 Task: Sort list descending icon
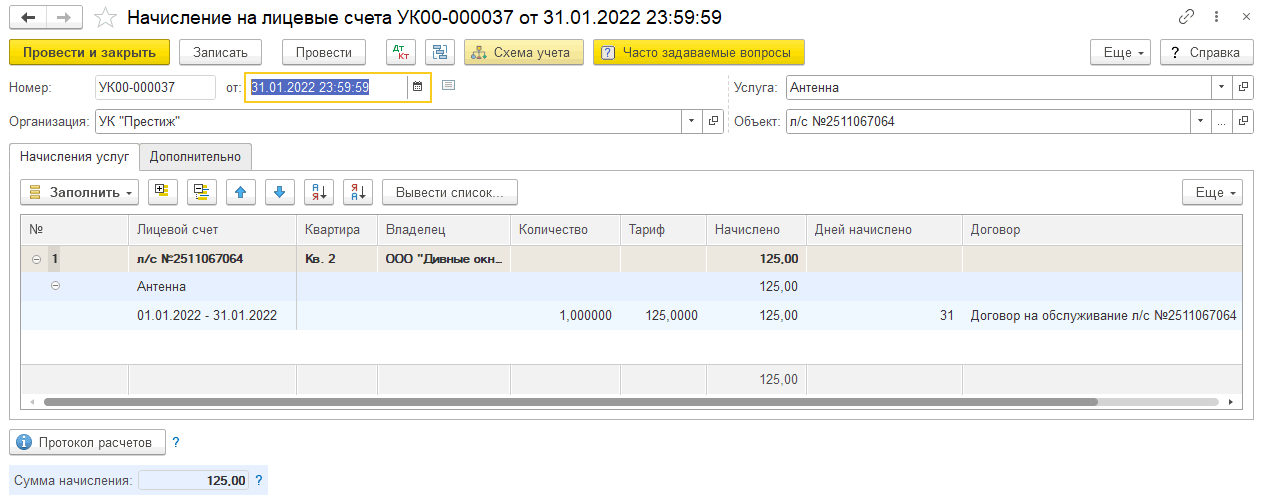click(x=358, y=192)
